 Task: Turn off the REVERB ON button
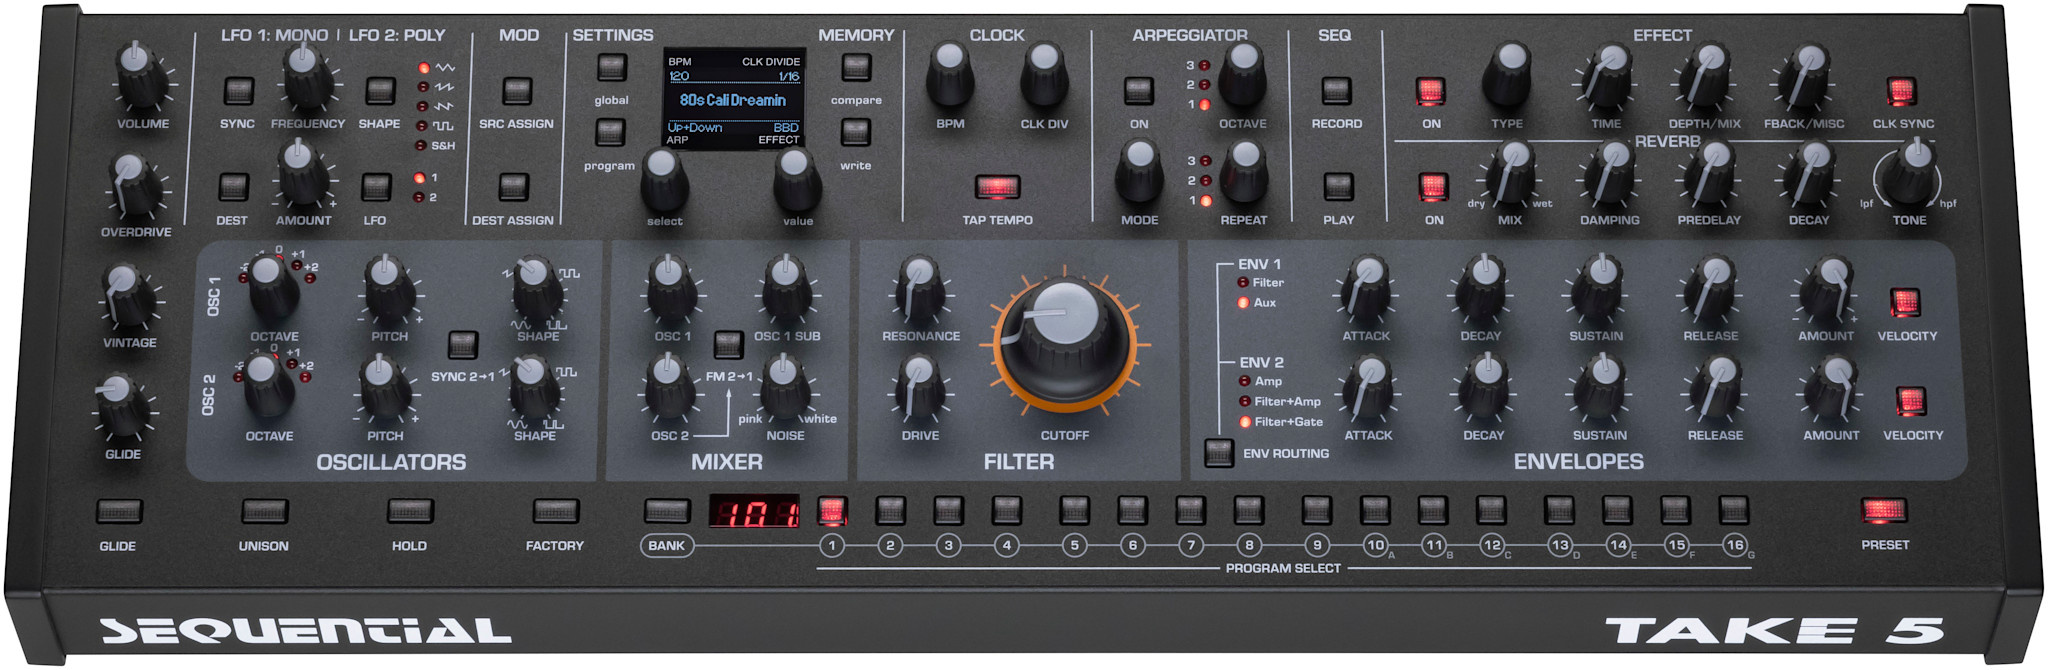click(x=1433, y=187)
